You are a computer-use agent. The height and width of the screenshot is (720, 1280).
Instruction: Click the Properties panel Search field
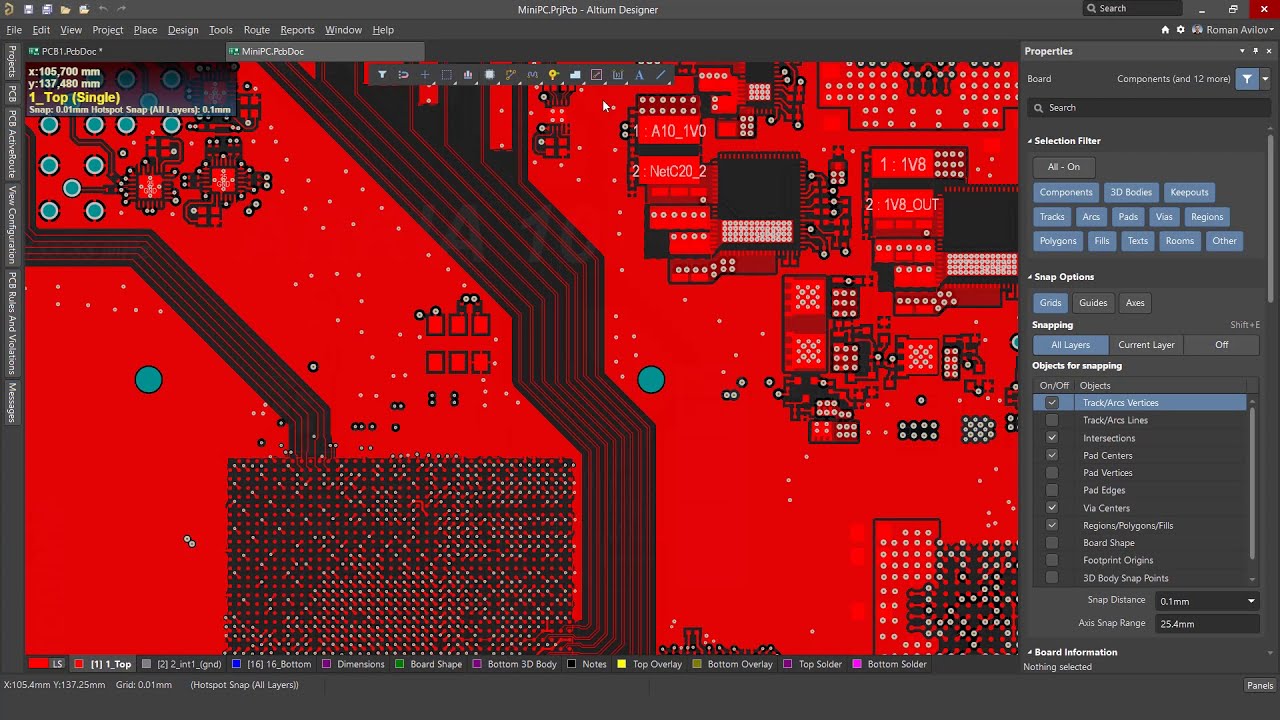[1147, 108]
